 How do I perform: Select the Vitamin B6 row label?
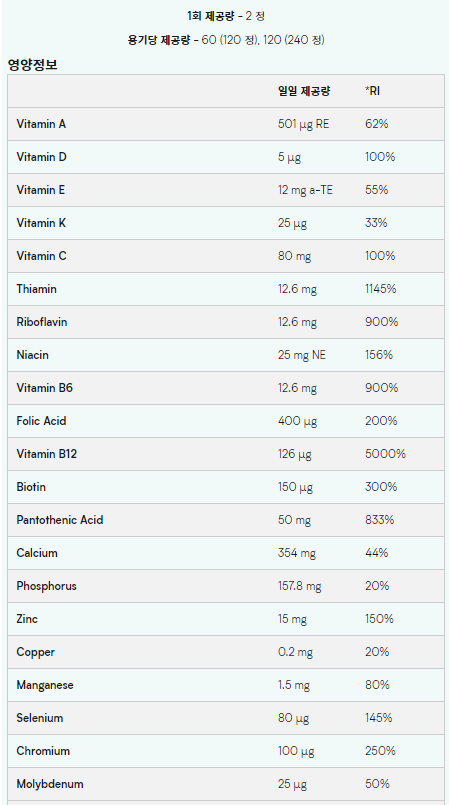[x=44, y=388]
